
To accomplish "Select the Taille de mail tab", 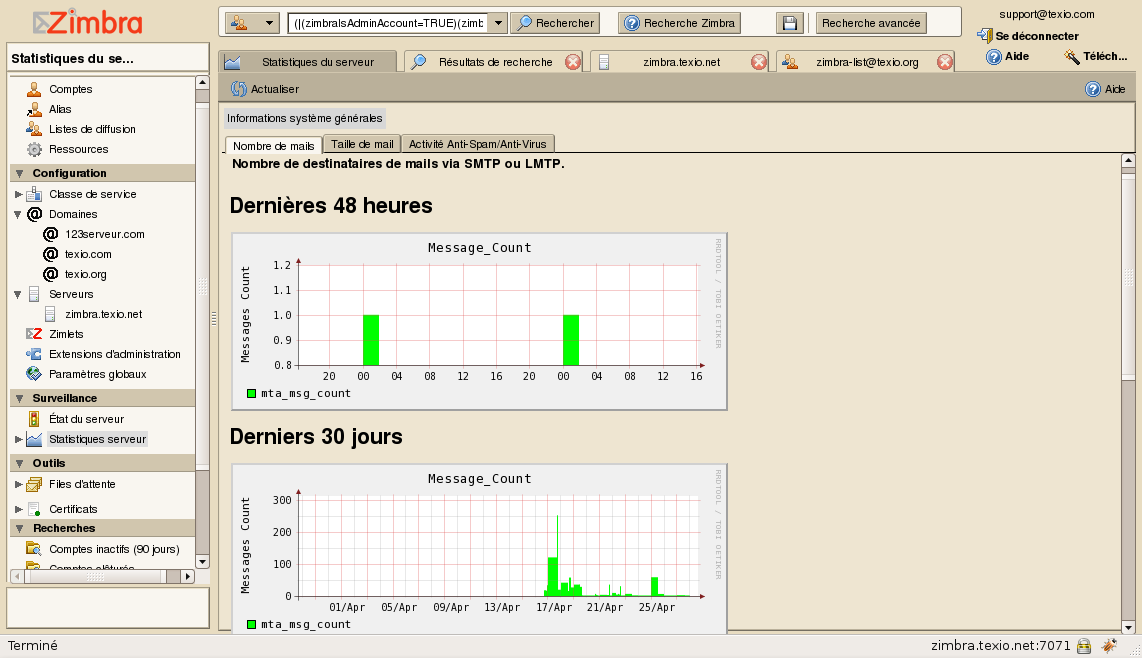I will tap(362, 144).
